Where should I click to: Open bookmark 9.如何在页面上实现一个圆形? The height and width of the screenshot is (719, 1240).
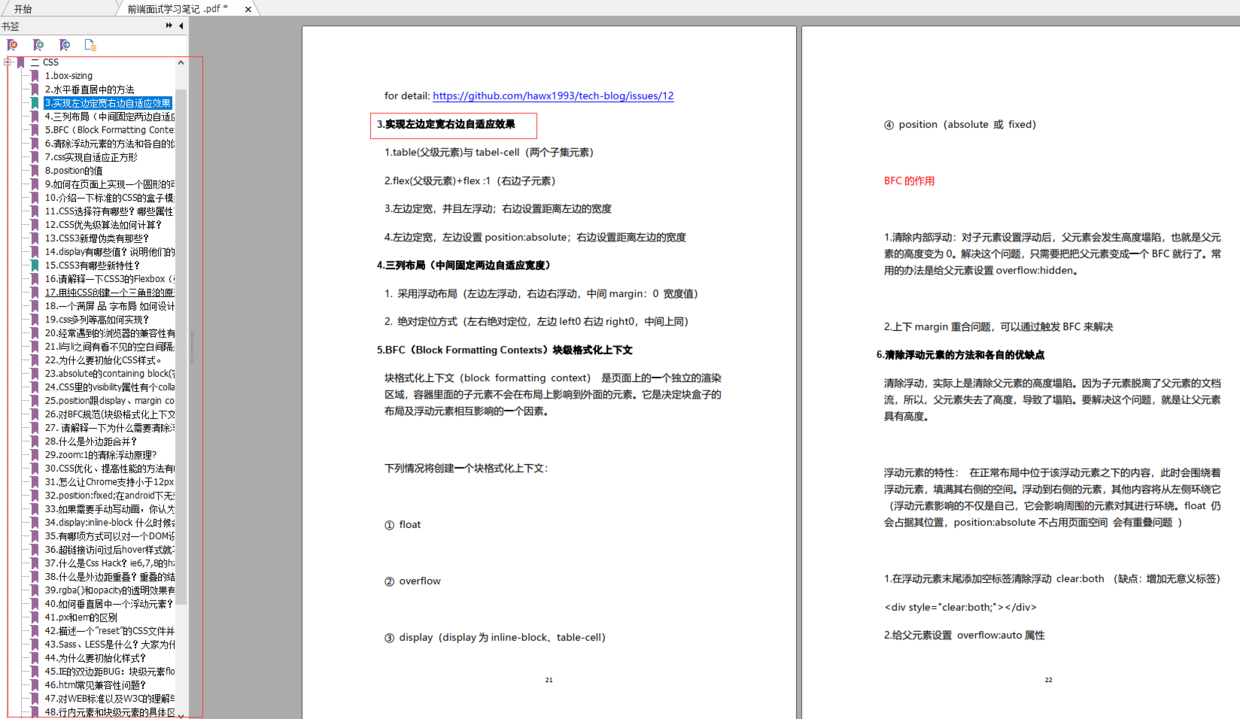(x=109, y=184)
